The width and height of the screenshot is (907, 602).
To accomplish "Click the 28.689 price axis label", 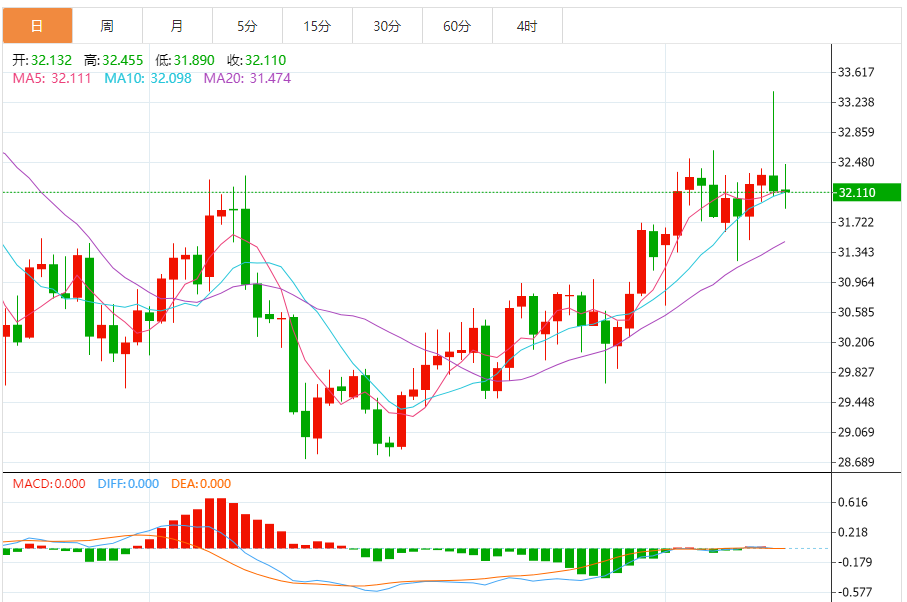I will point(856,463).
